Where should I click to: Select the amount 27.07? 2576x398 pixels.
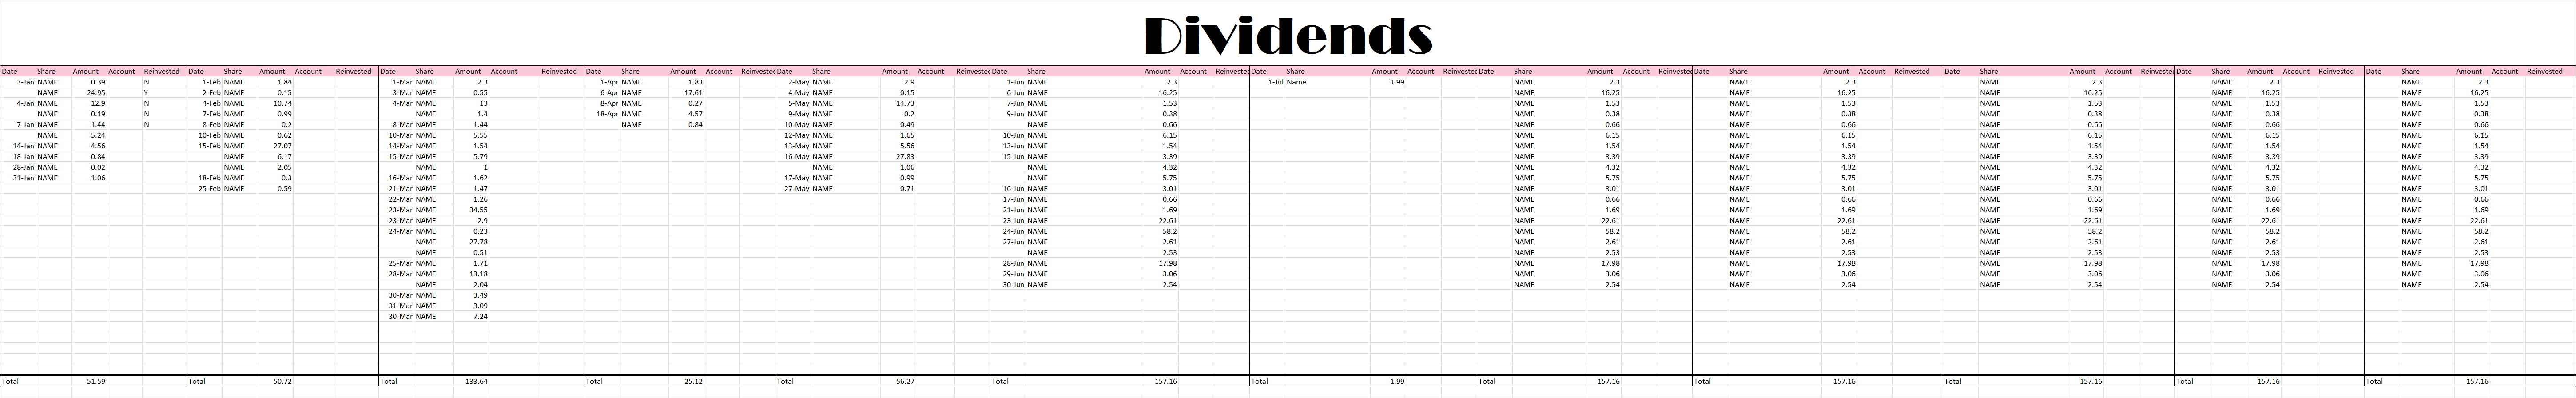click(275, 146)
